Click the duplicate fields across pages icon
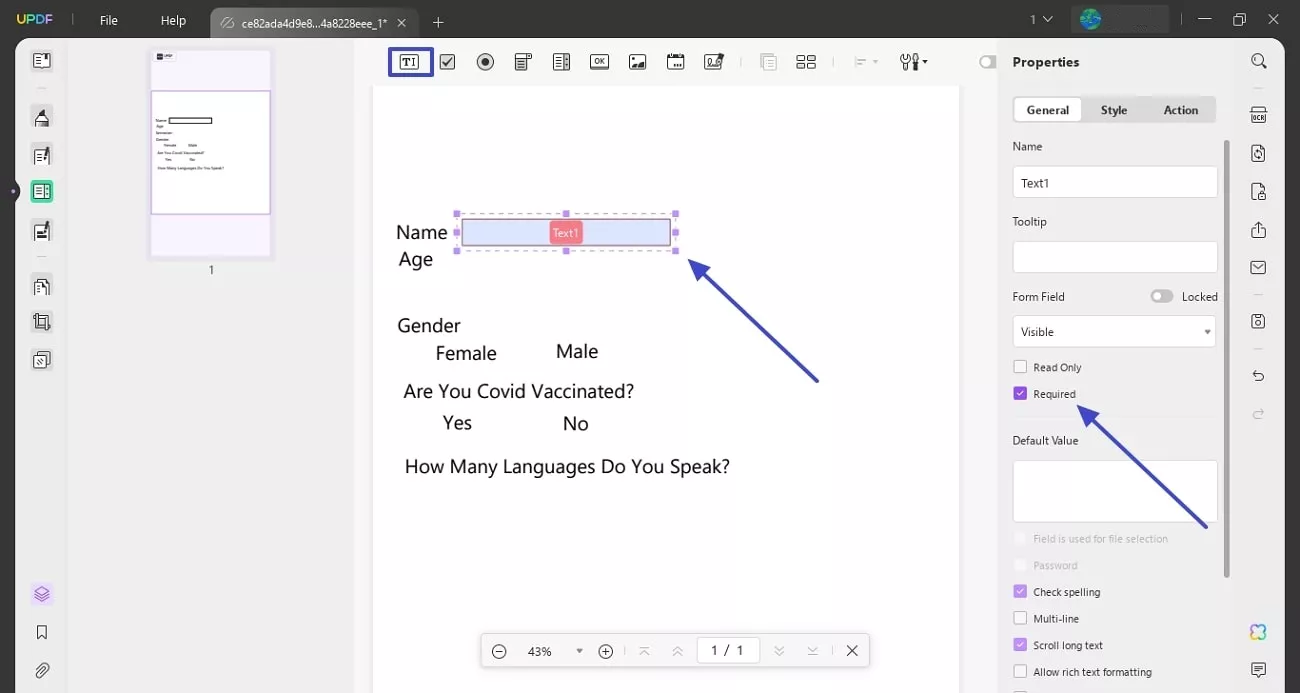 (768, 62)
